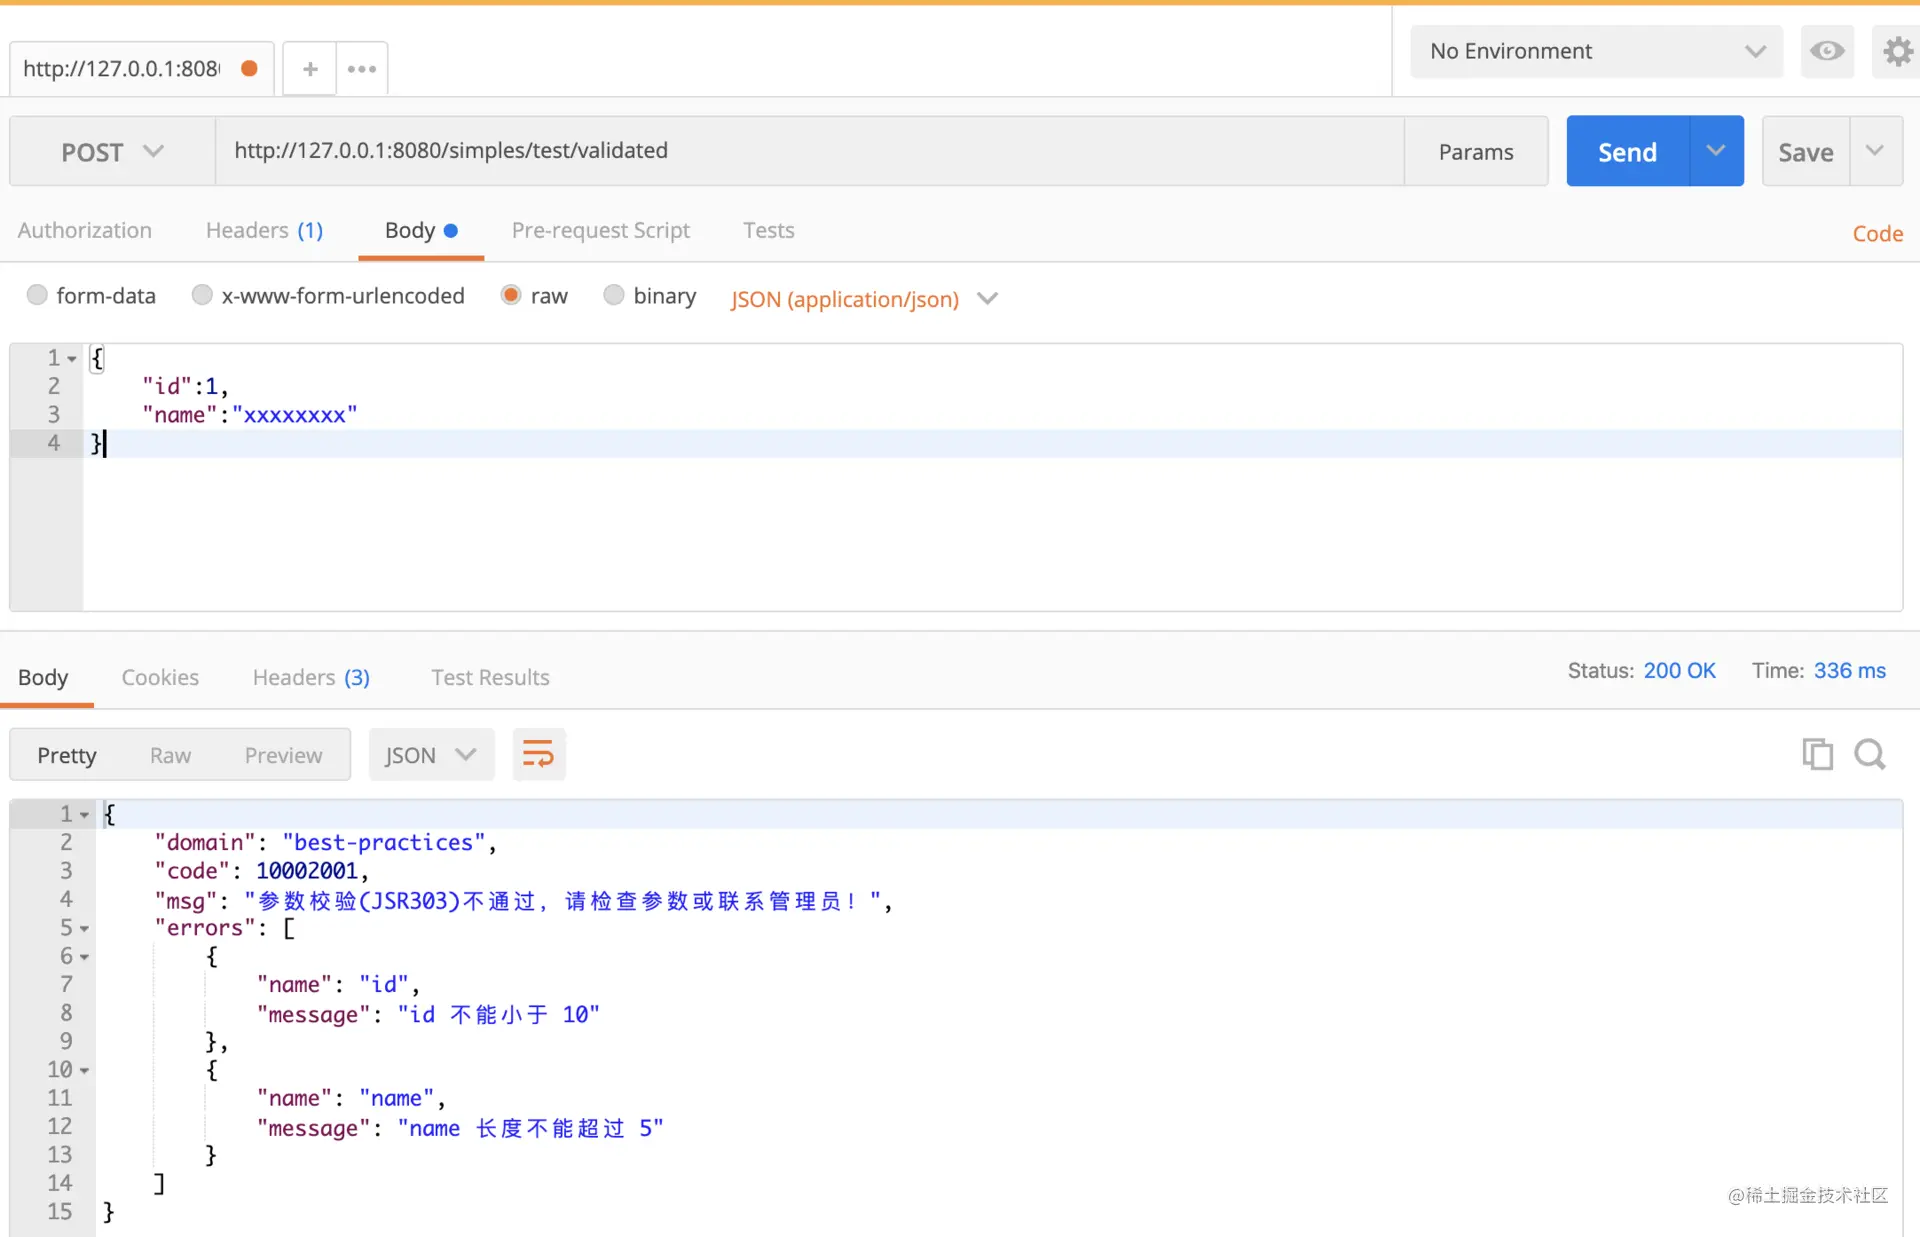The width and height of the screenshot is (1920, 1237).
Task: Click the "id":1 line in request editor
Action: 186,386
